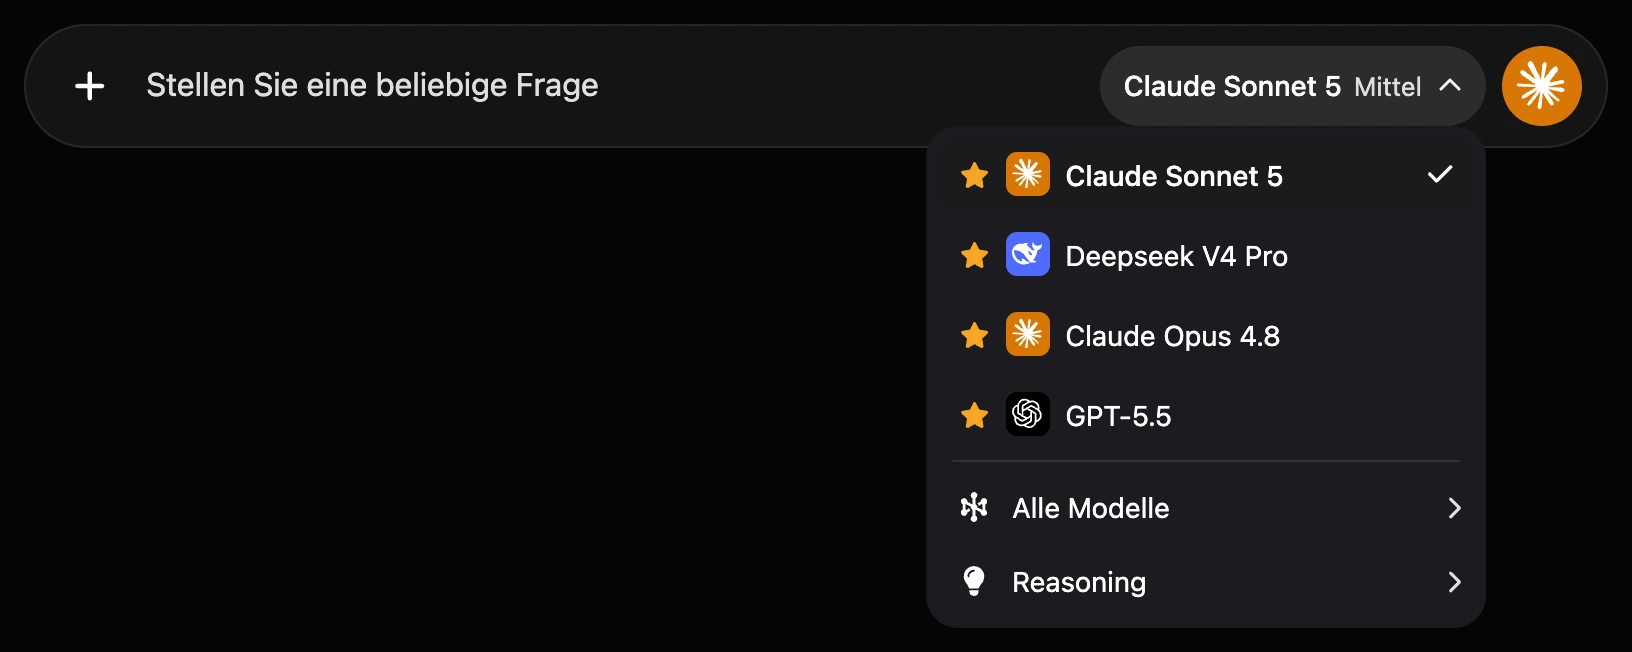Expand the Alle Modelle submenu arrow
Image resolution: width=1632 pixels, height=652 pixels.
coord(1454,508)
